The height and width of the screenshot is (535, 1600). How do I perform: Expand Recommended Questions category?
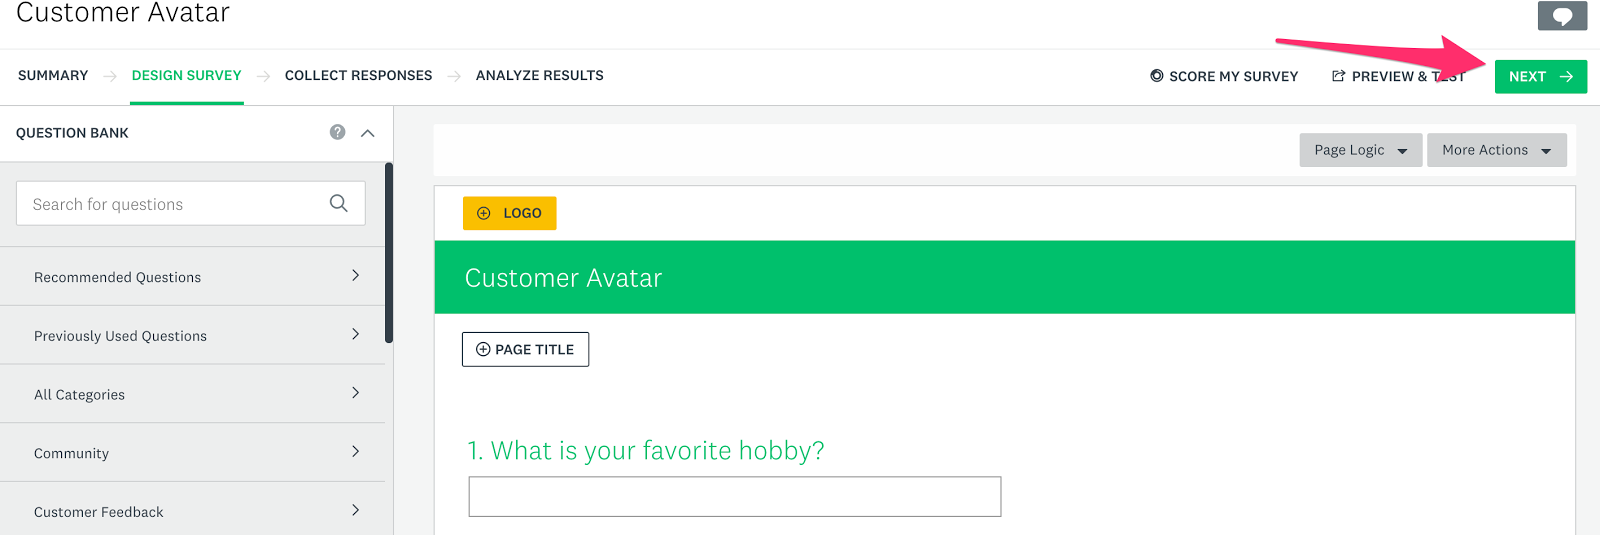pos(193,277)
